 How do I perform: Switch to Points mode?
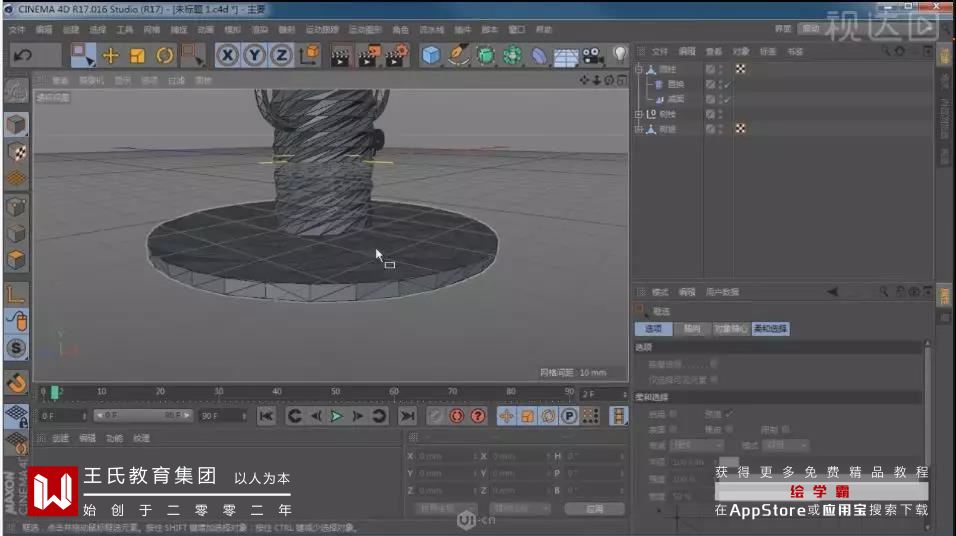click(x=16, y=207)
